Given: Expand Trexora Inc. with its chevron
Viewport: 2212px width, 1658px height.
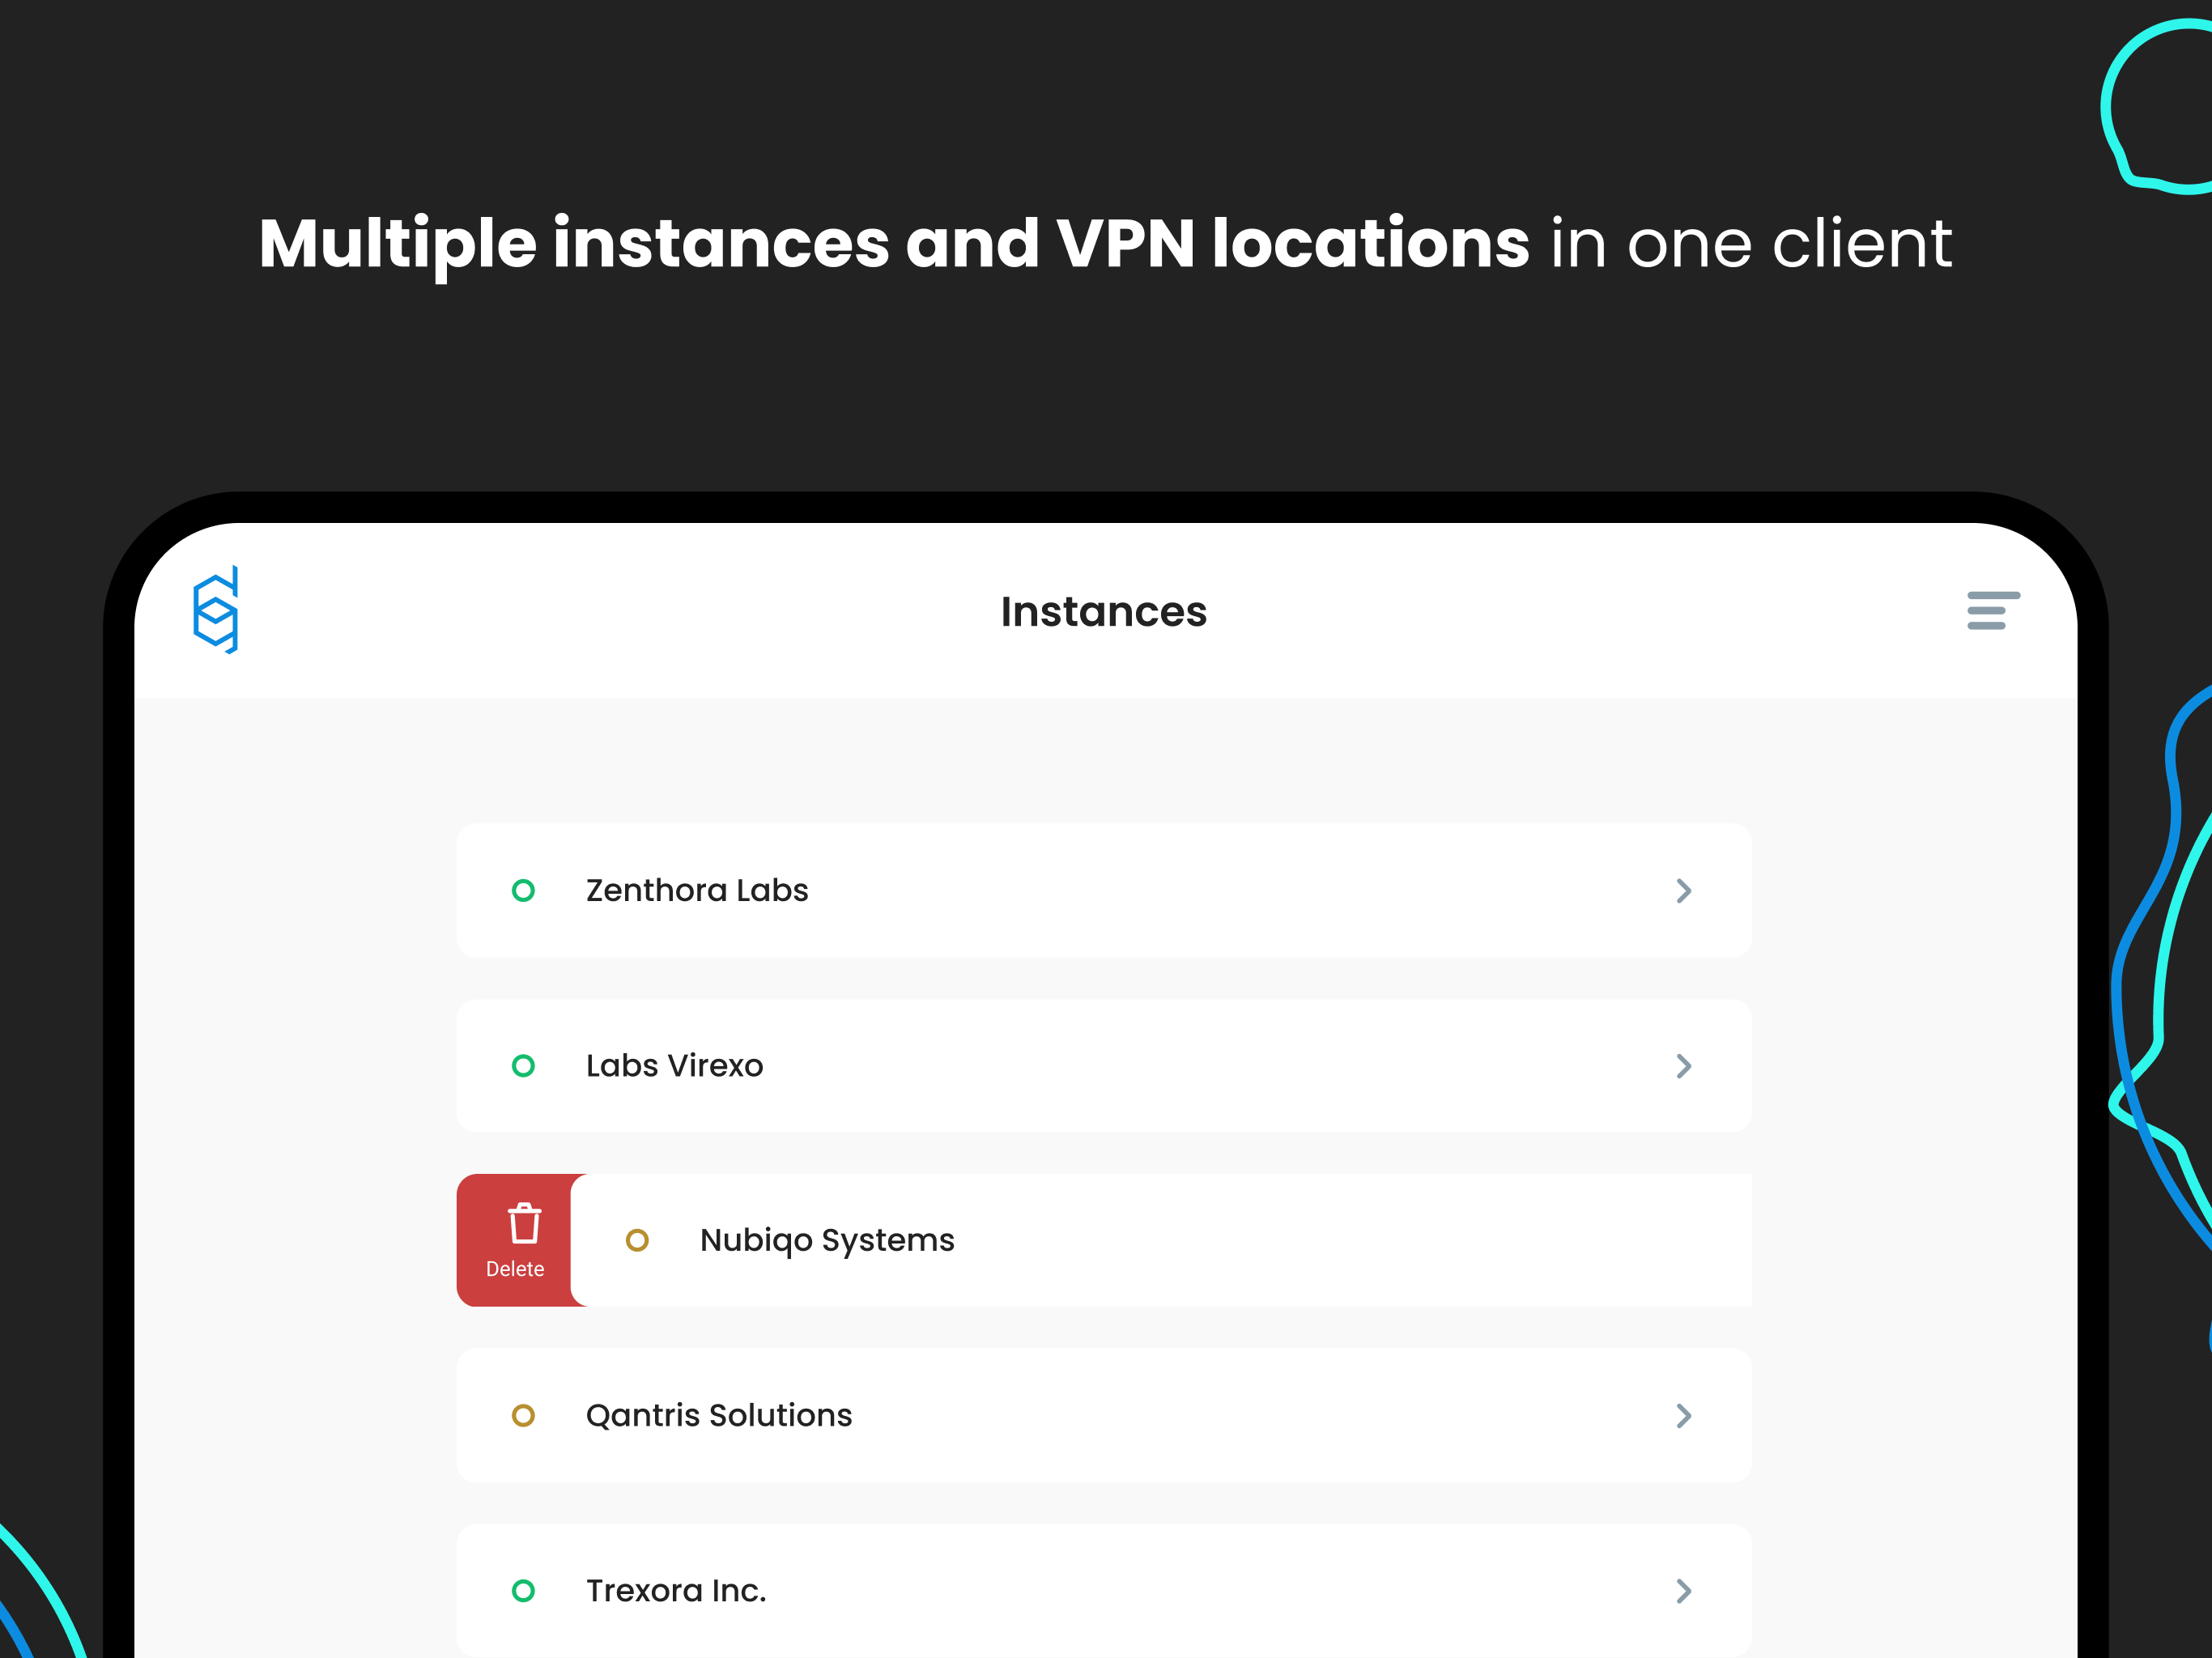Looking at the screenshot, I should [x=1684, y=1591].
